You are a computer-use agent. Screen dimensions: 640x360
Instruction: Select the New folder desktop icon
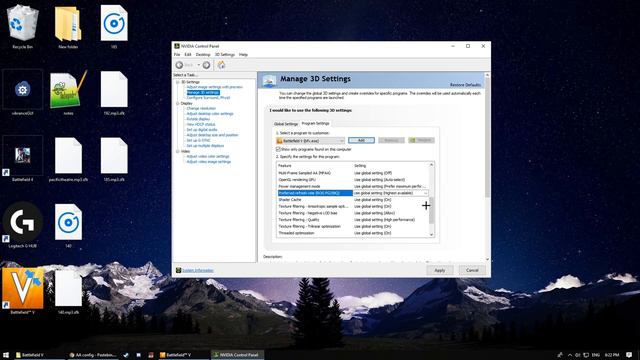[68, 27]
